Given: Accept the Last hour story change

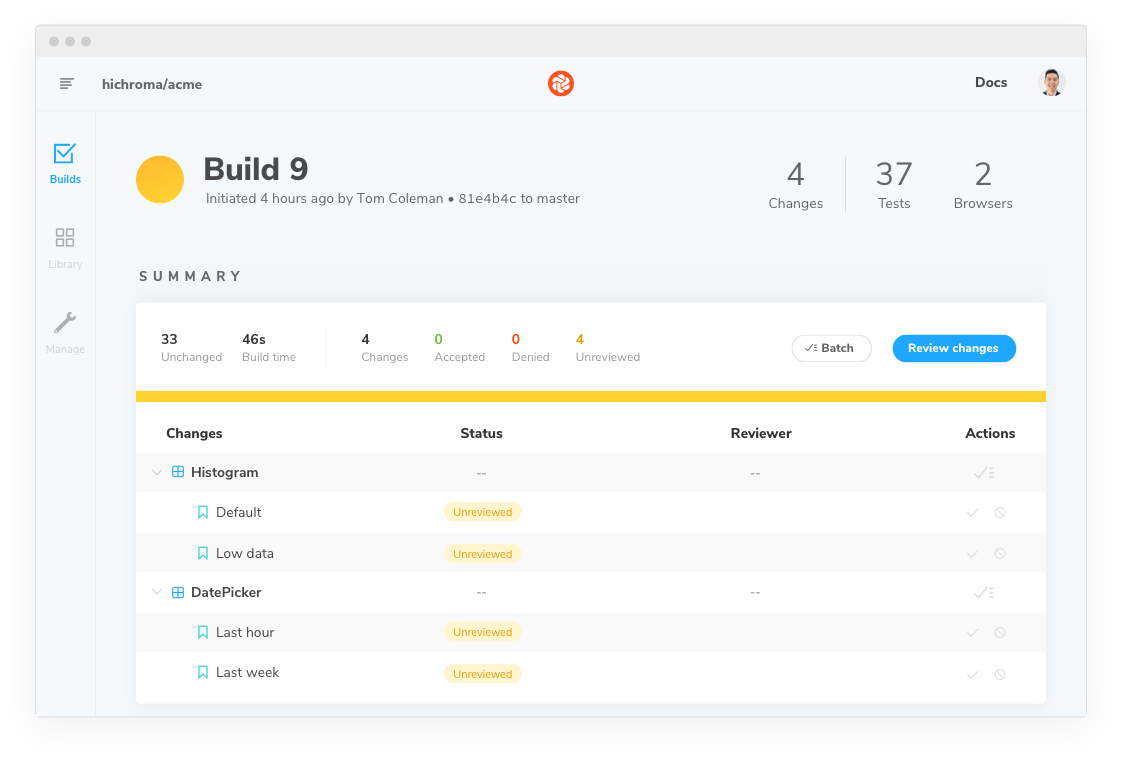Looking at the screenshot, I should click(x=972, y=632).
